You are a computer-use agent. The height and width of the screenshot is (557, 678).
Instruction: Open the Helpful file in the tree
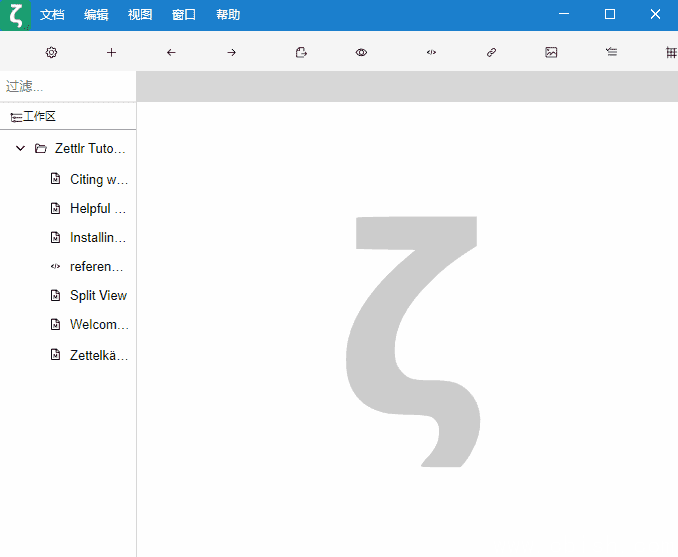(x=97, y=209)
